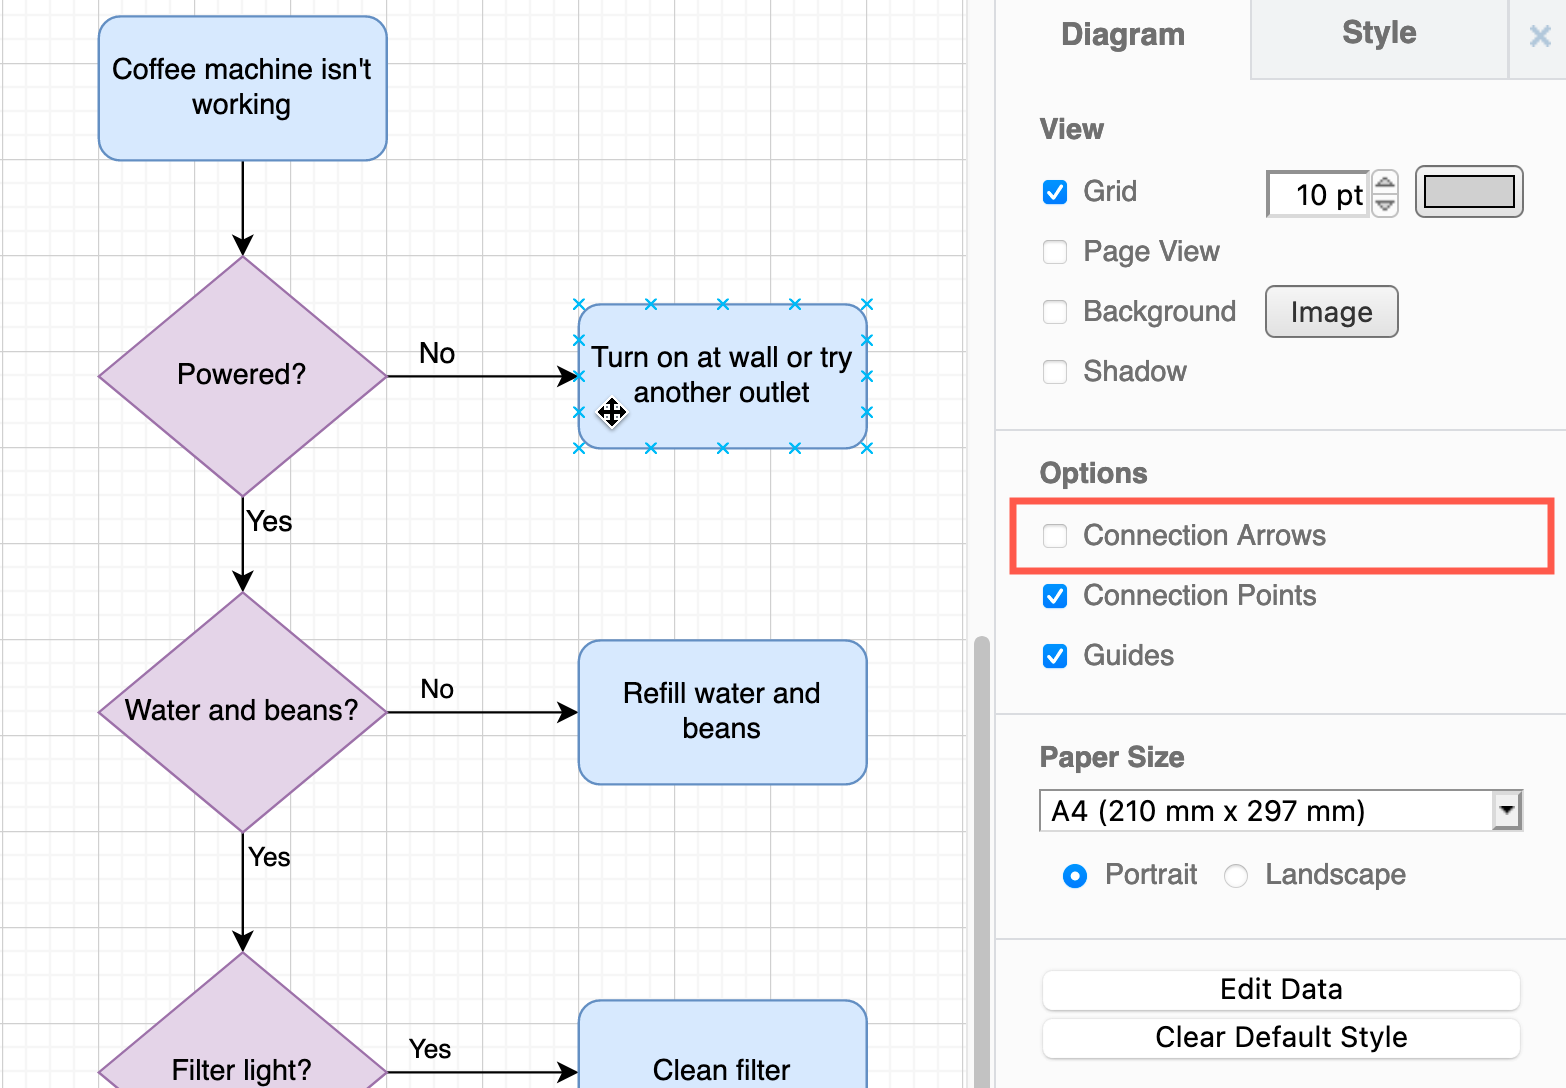Switch to the Style tab

1378,33
